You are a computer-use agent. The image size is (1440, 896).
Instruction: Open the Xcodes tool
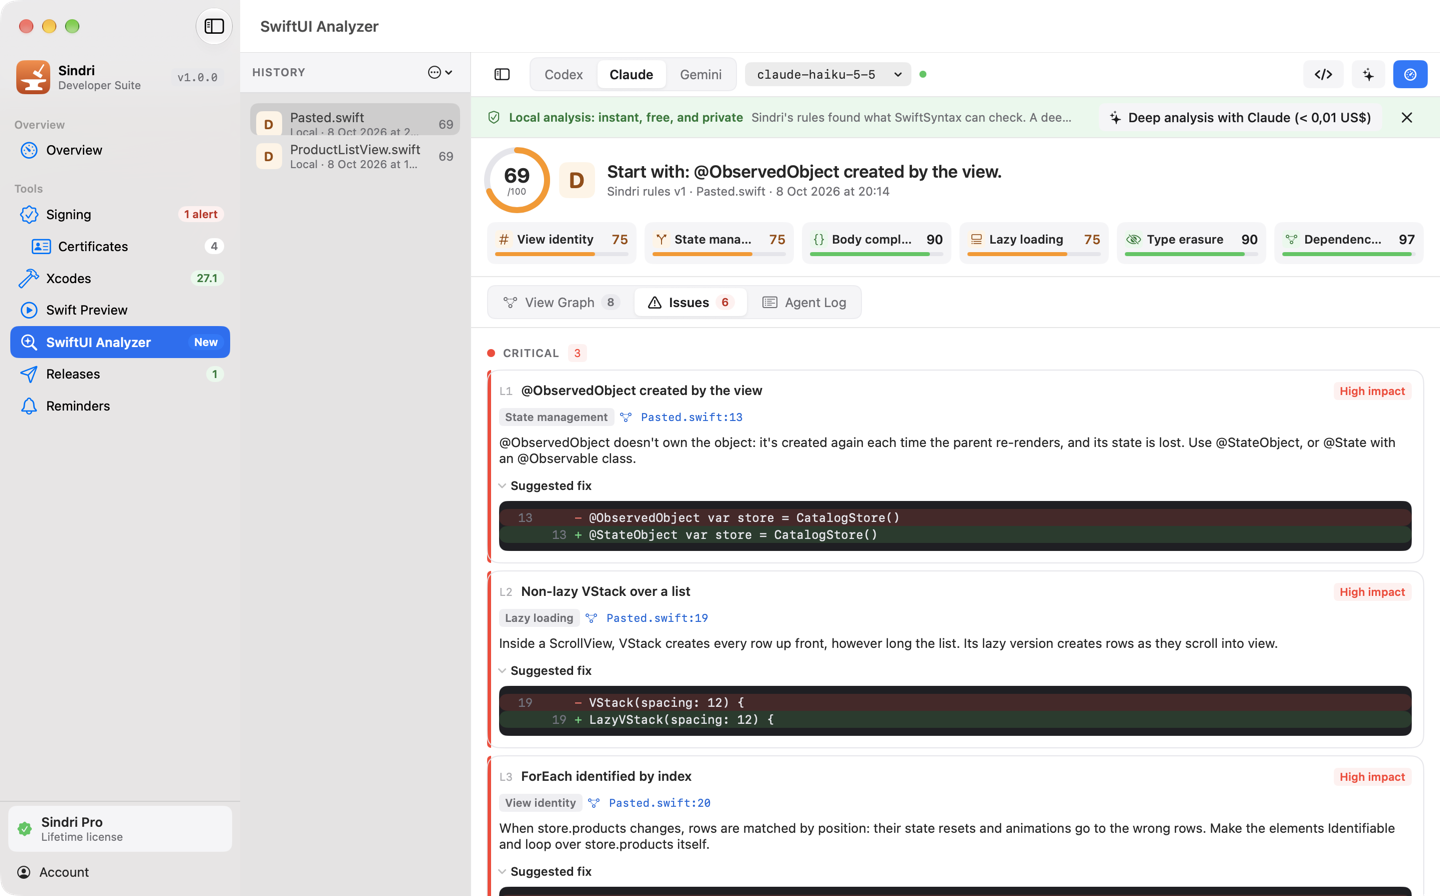coord(120,278)
